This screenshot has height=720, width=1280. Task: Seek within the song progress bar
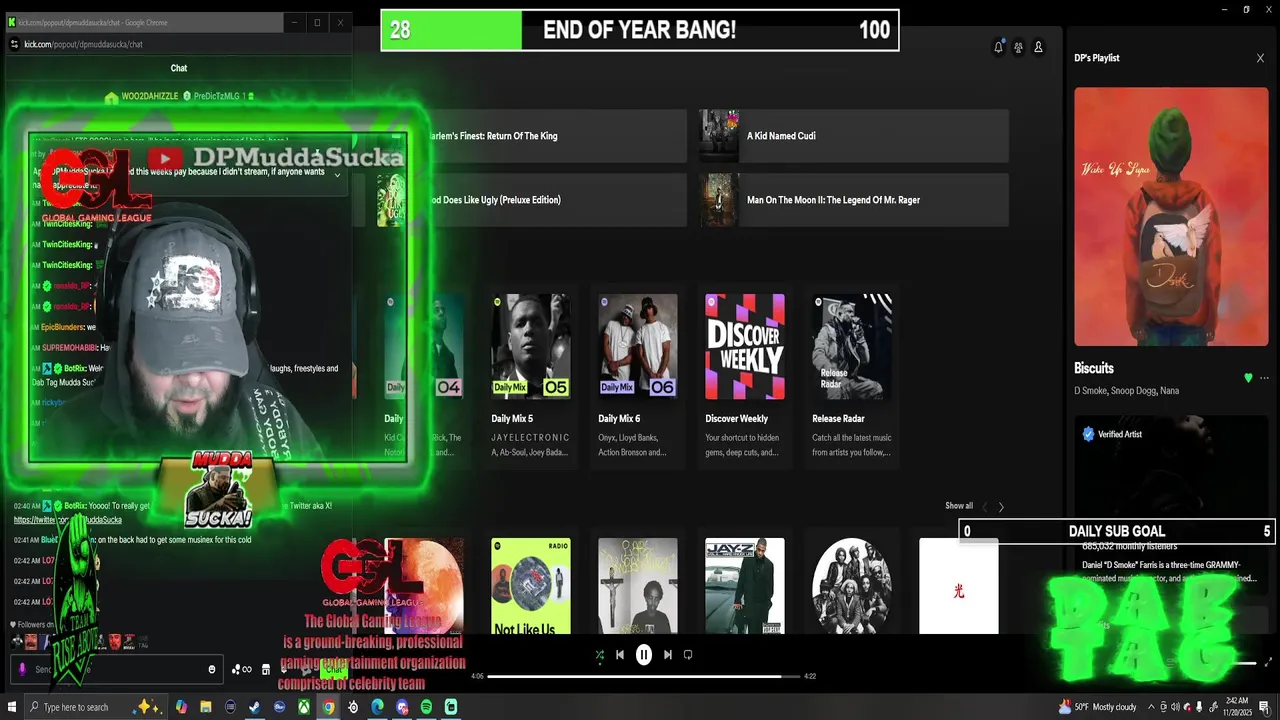tap(644, 676)
